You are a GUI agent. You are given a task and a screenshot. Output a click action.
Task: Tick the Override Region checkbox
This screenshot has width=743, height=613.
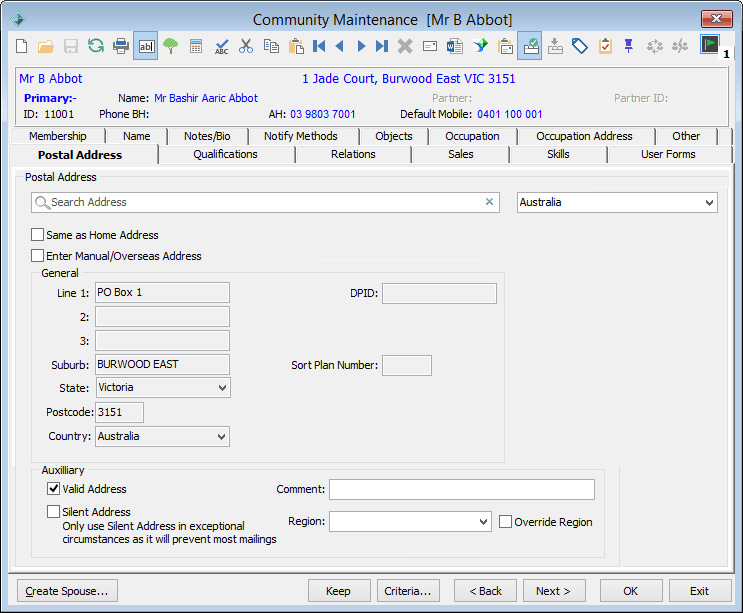pos(506,522)
